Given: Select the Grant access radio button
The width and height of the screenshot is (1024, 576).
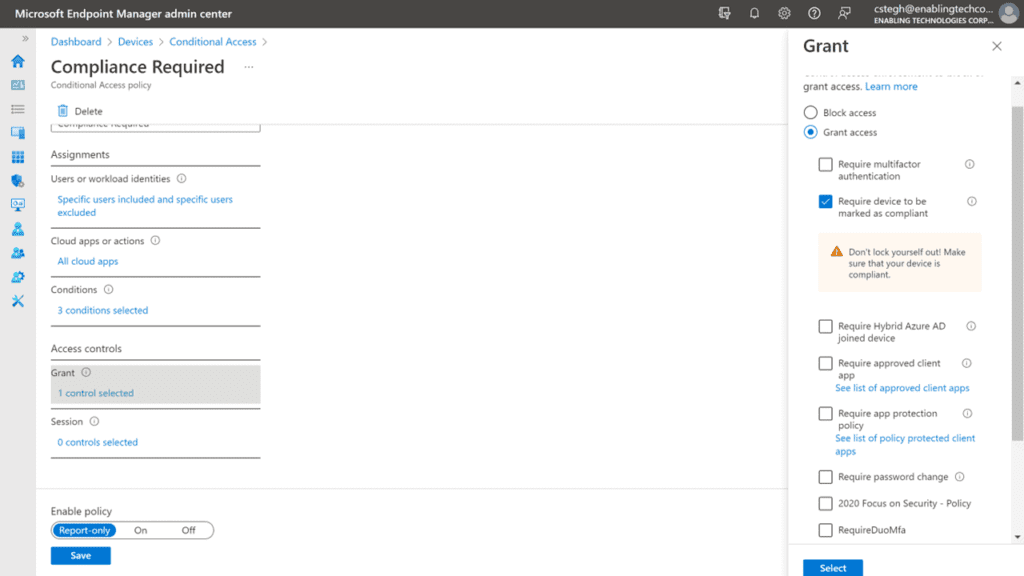Looking at the screenshot, I should coord(810,132).
